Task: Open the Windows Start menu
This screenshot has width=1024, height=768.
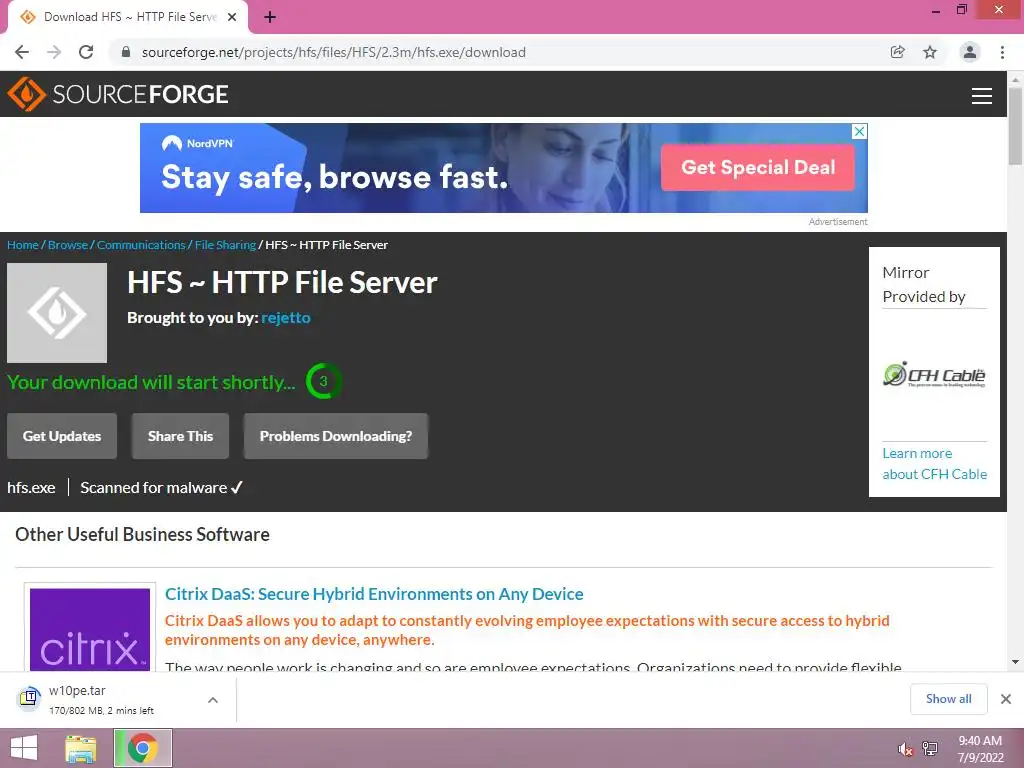Action: click(x=24, y=748)
